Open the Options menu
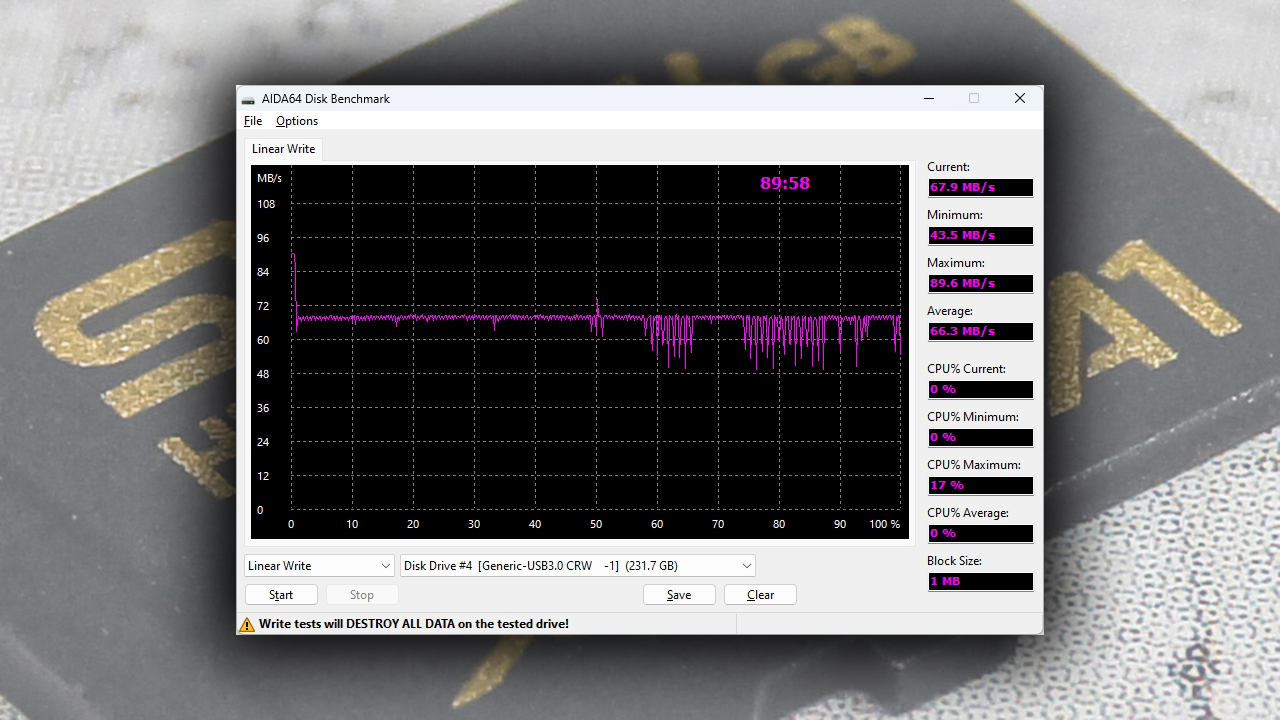The width and height of the screenshot is (1280, 720). (297, 121)
